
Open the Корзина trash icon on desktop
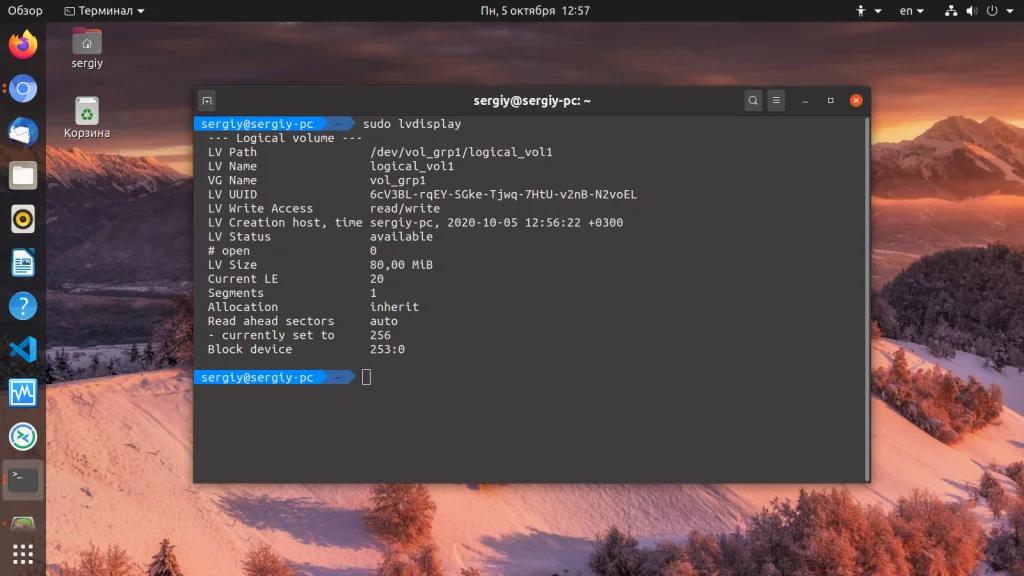point(87,118)
